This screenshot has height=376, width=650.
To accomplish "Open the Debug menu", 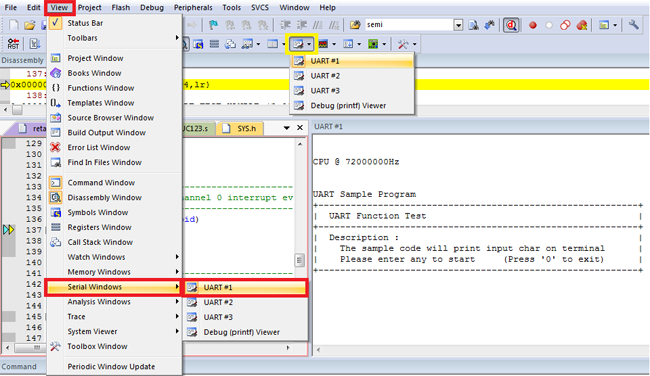I will 151,7.
